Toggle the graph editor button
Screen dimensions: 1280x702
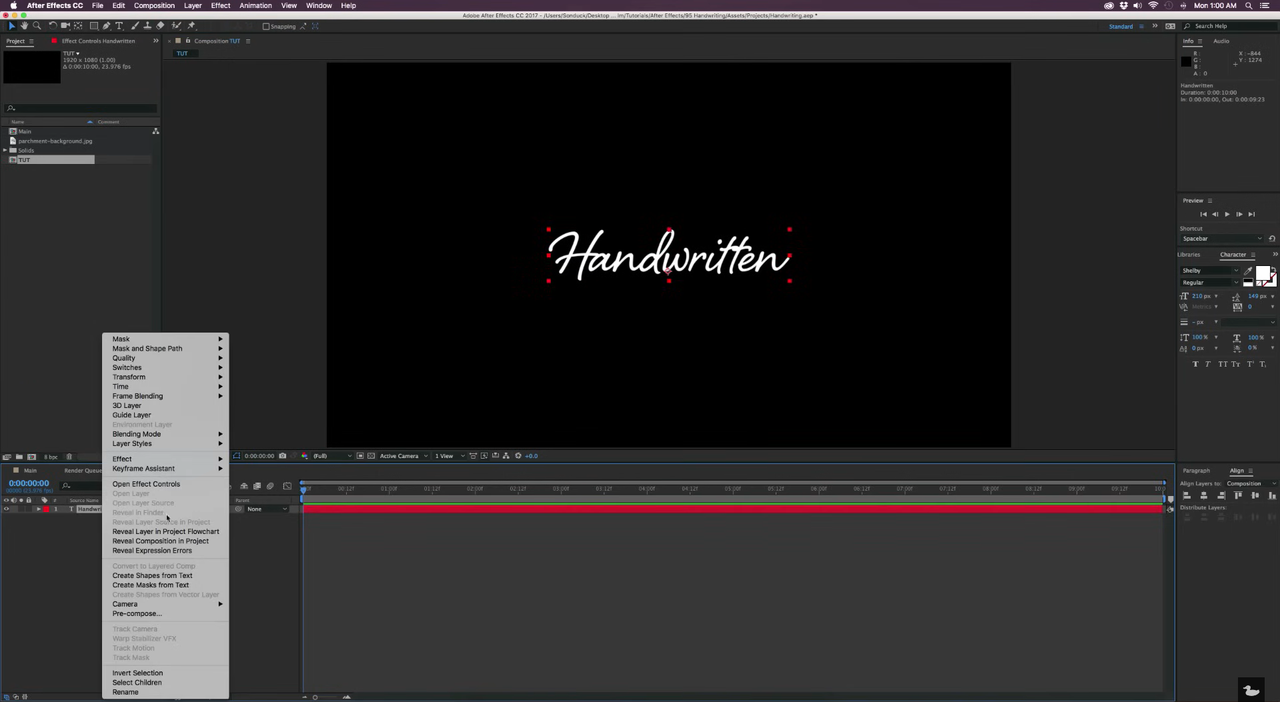[287, 486]
